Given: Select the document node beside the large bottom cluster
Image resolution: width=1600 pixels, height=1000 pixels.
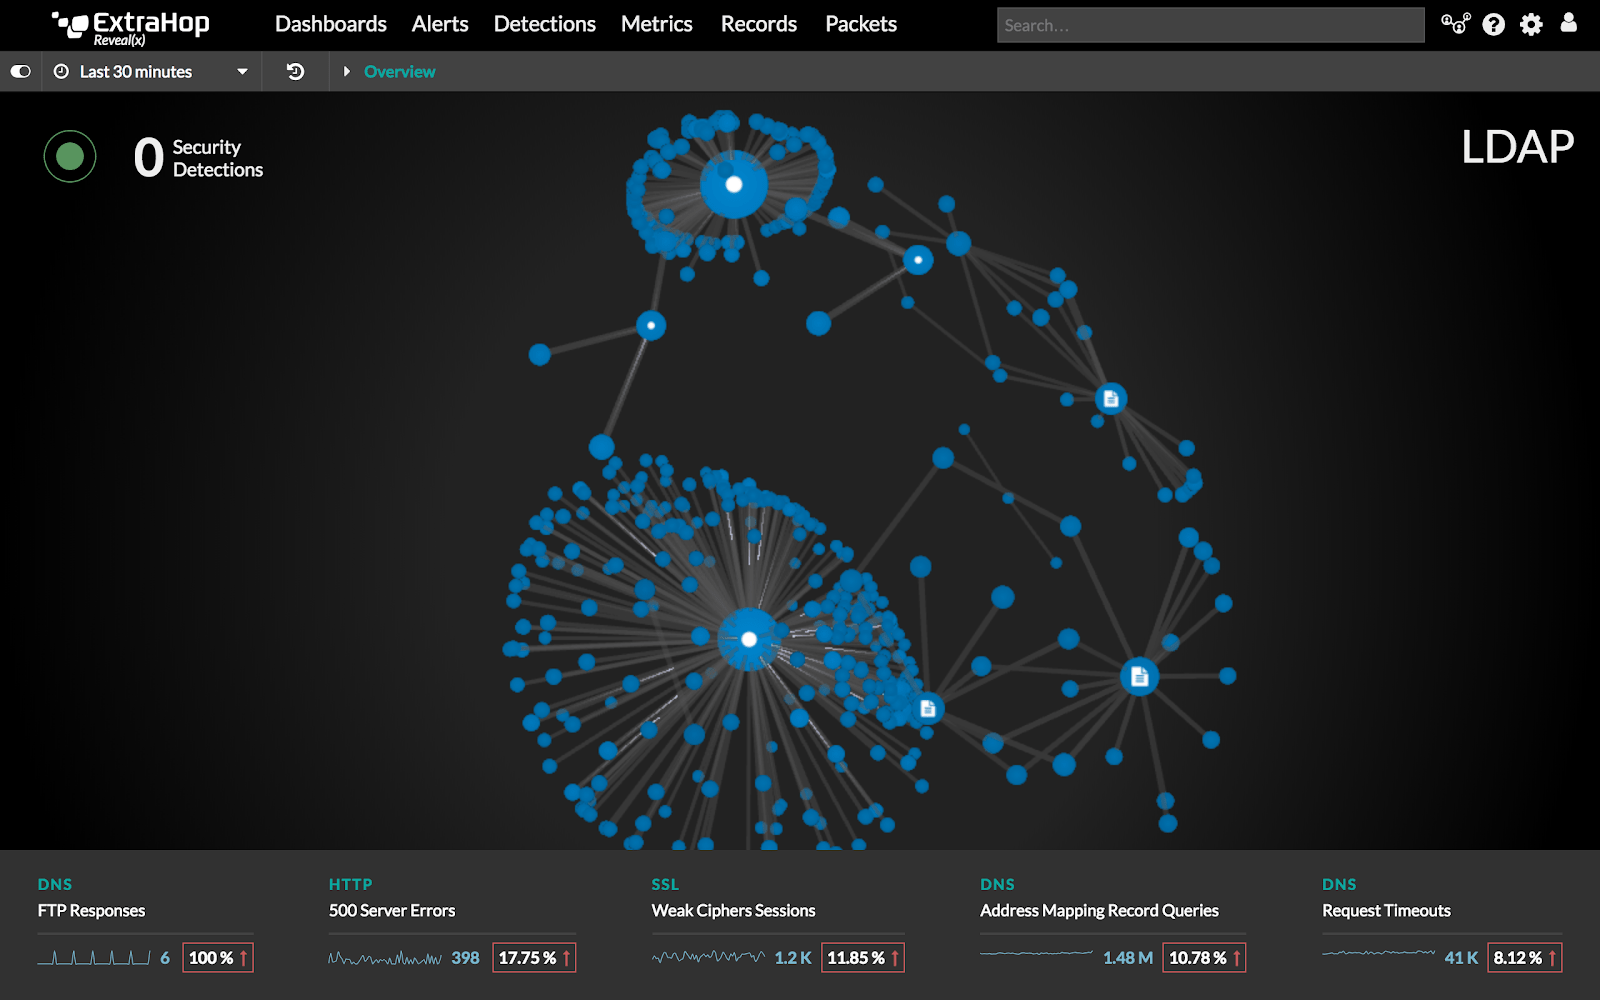Looking at the screenshot, I should (x=927, y=709).
